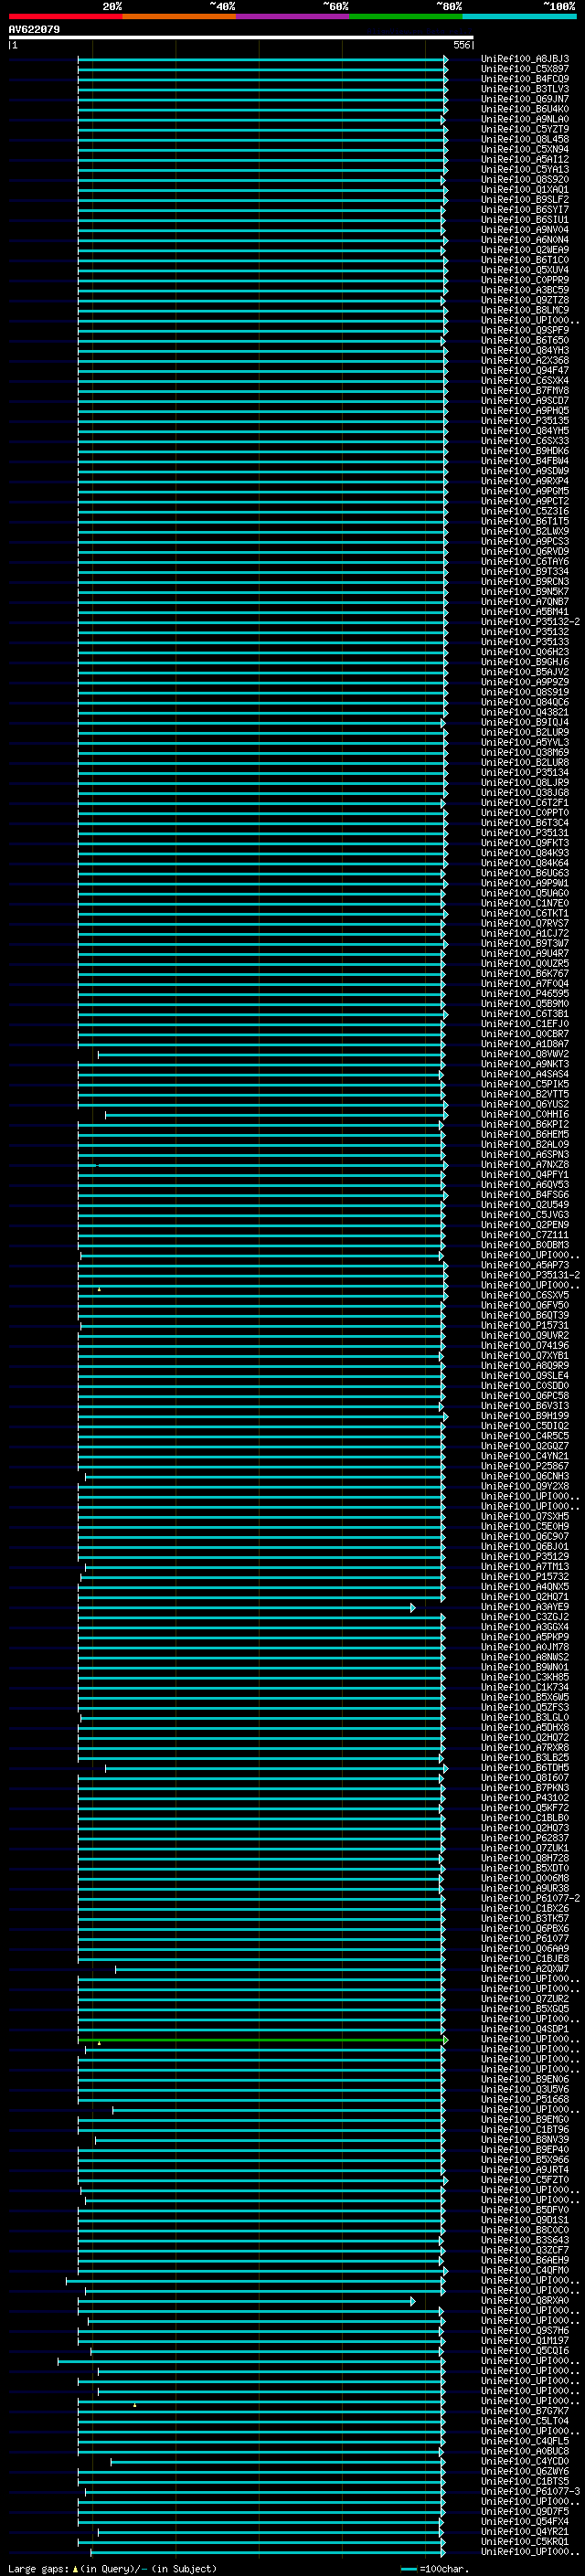Click UniRef100_C0PPR9 label

[x=525, y=280]
